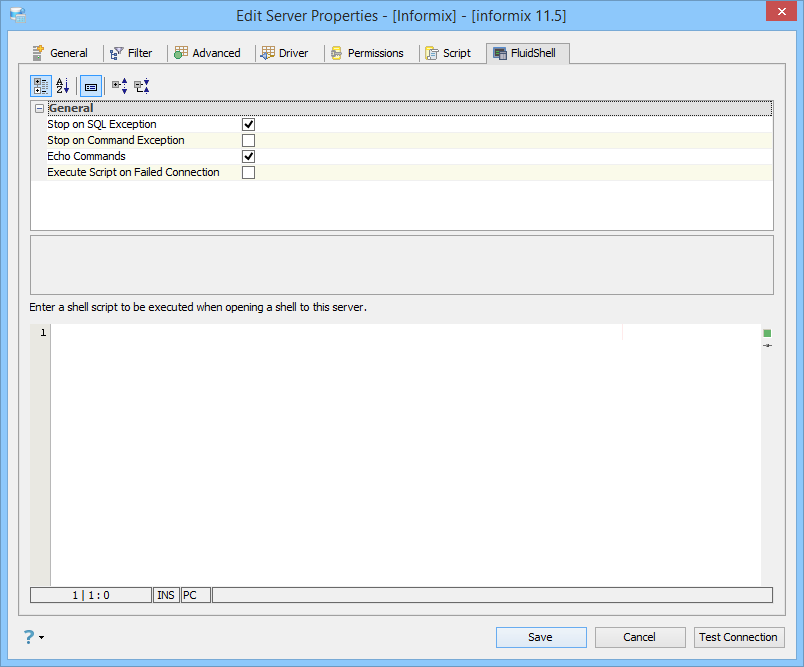Click the Categorized view toolbar icon
Image resolution: width=804 pixels, height=667 pixels.
pyautogui.click(x=41, y=86)
